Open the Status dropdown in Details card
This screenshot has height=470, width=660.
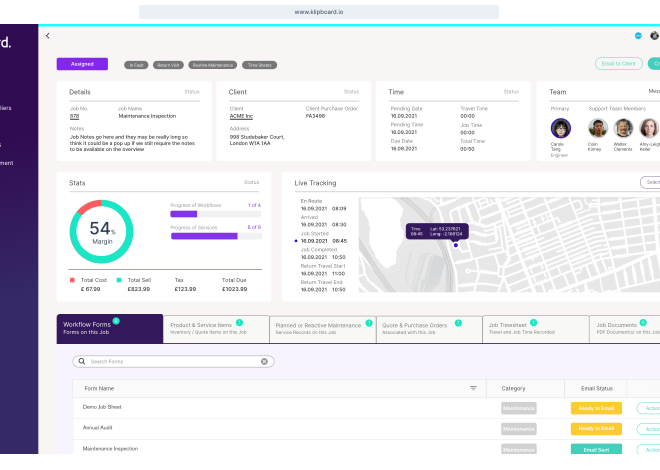pos(192,92)
